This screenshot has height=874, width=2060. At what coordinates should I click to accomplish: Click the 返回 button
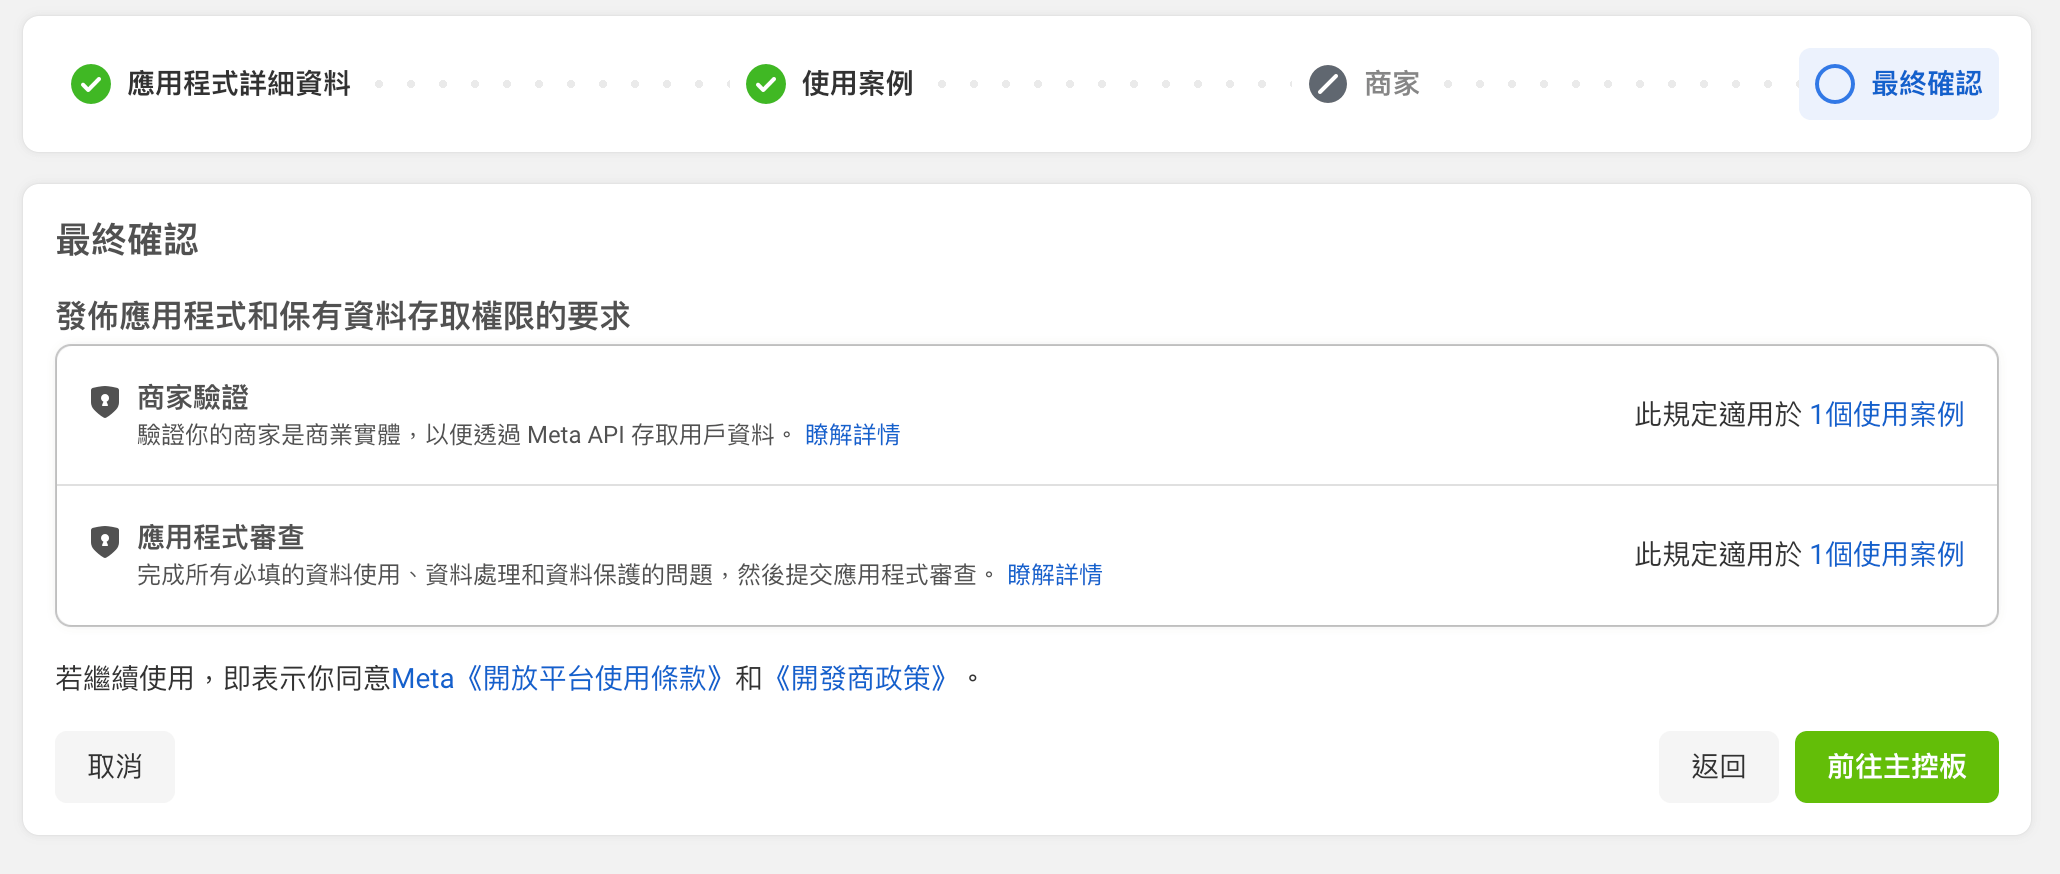1718,767
